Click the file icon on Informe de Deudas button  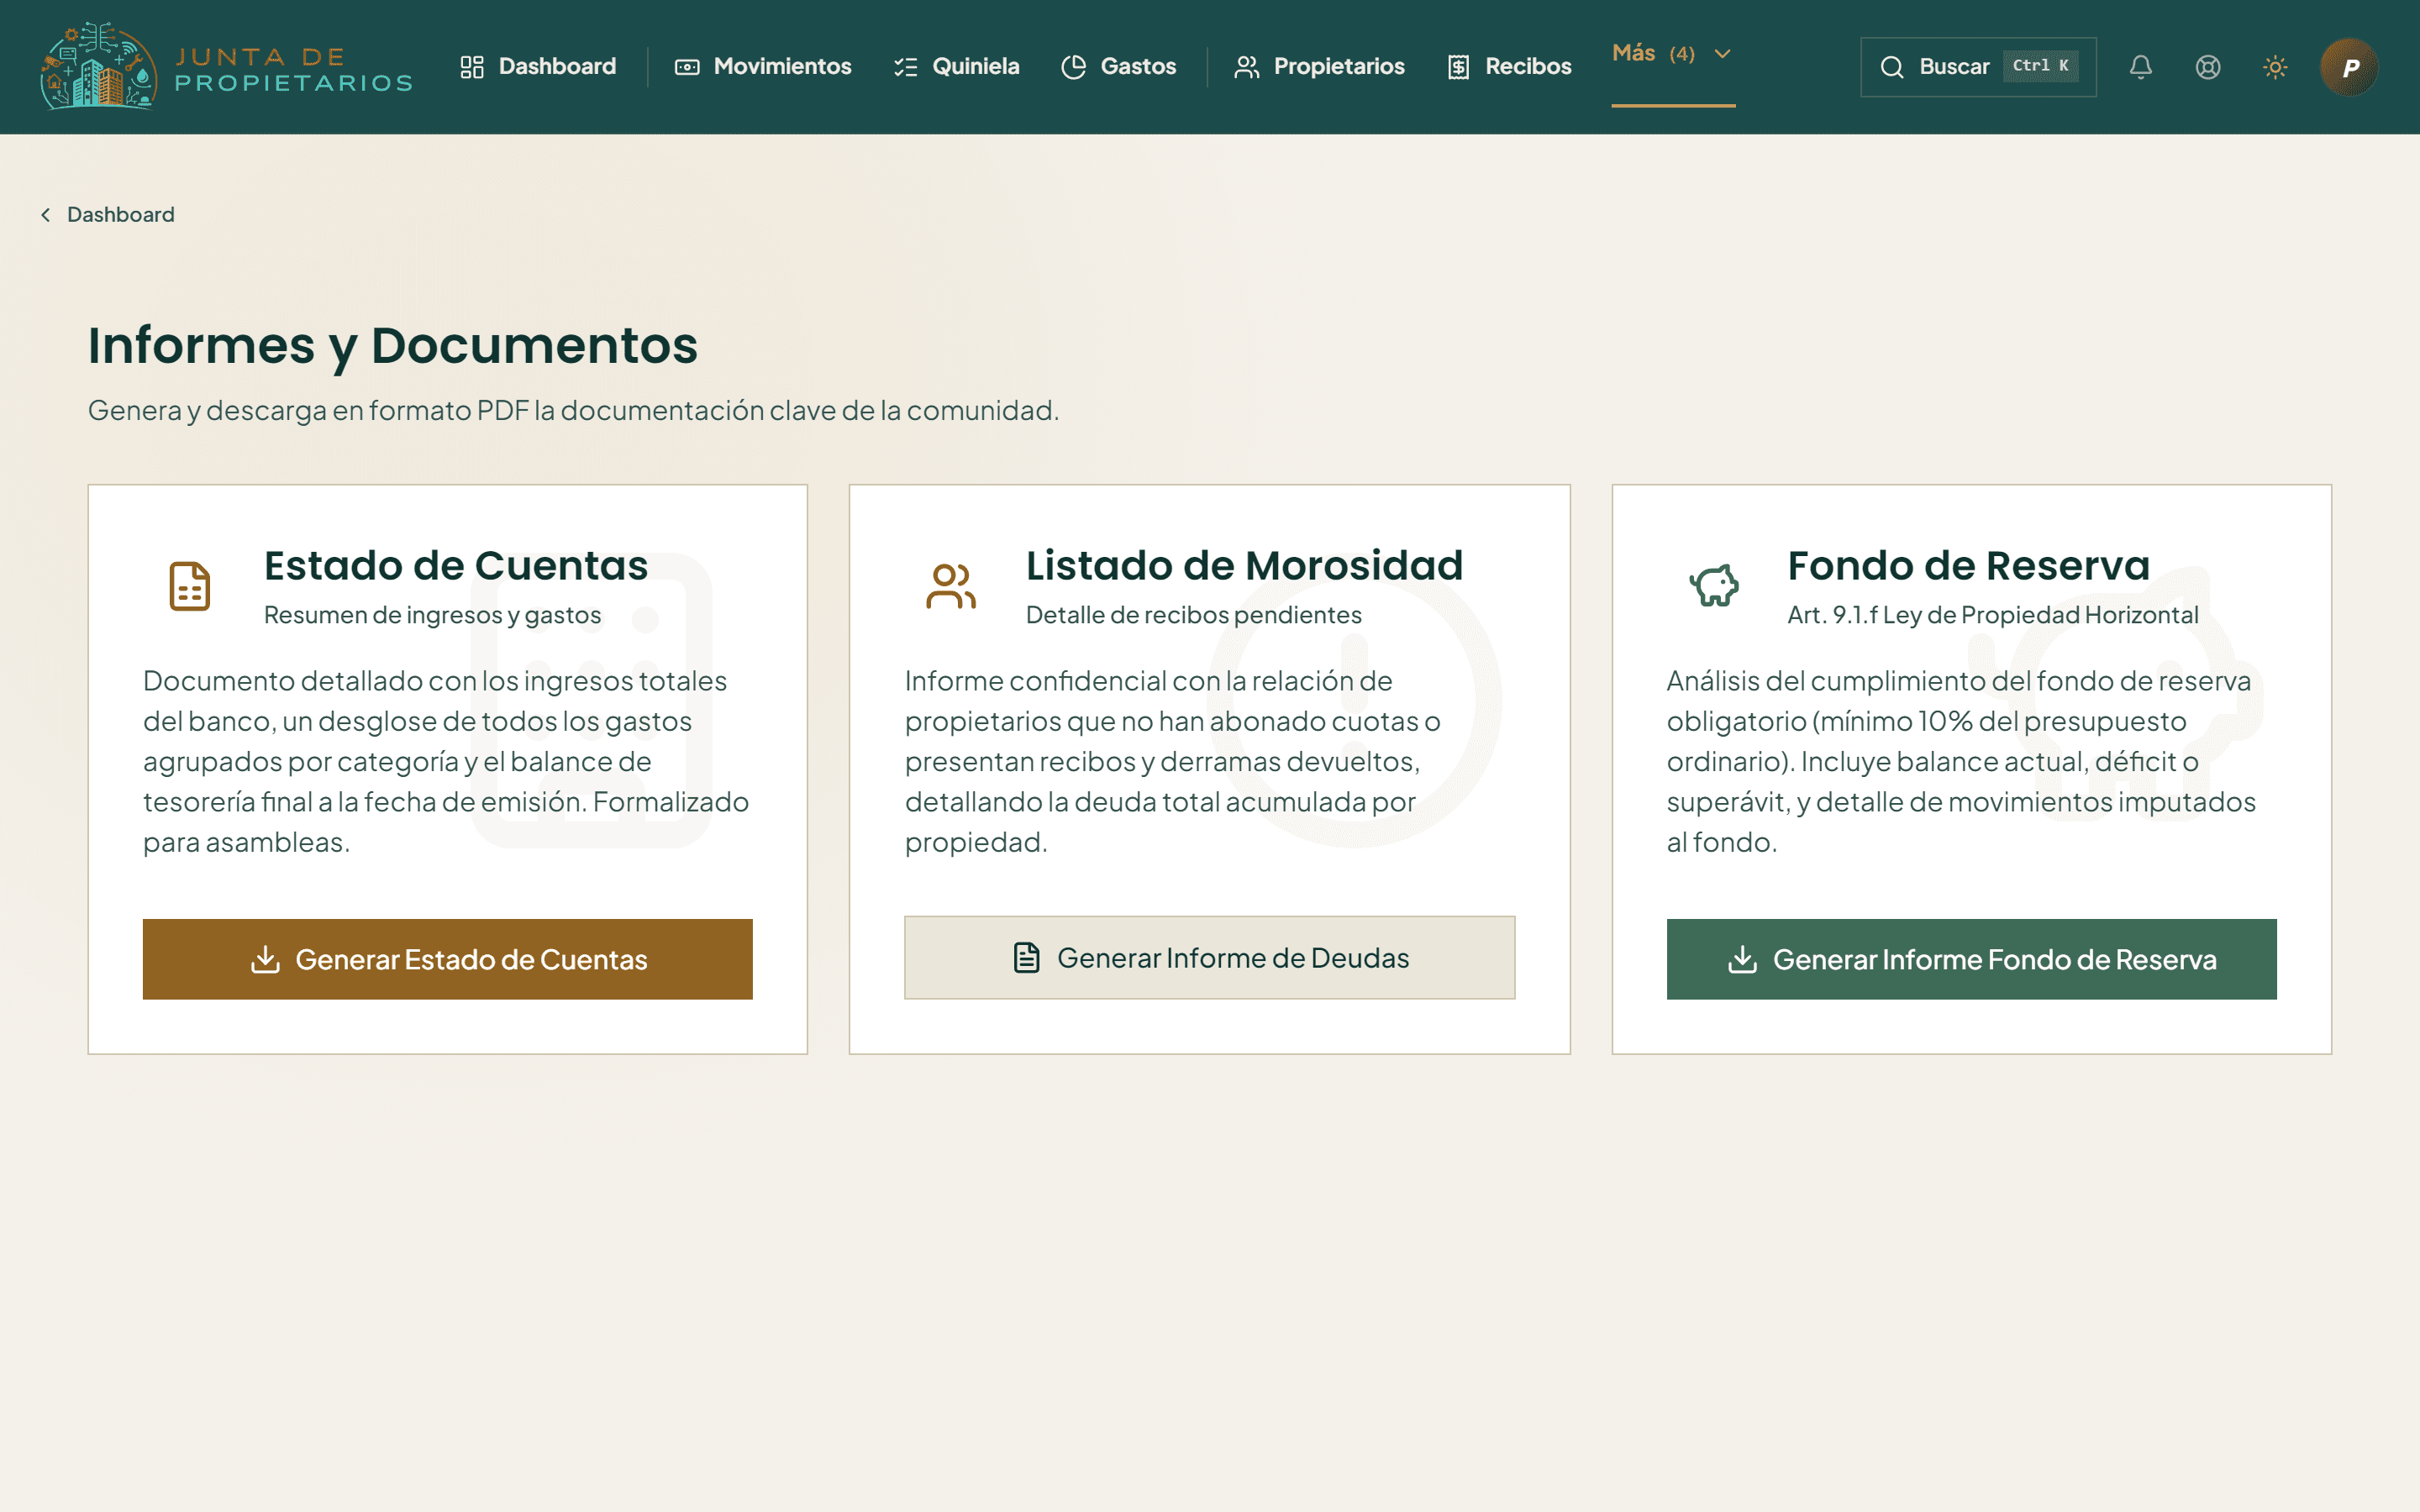click(1027, 958)
